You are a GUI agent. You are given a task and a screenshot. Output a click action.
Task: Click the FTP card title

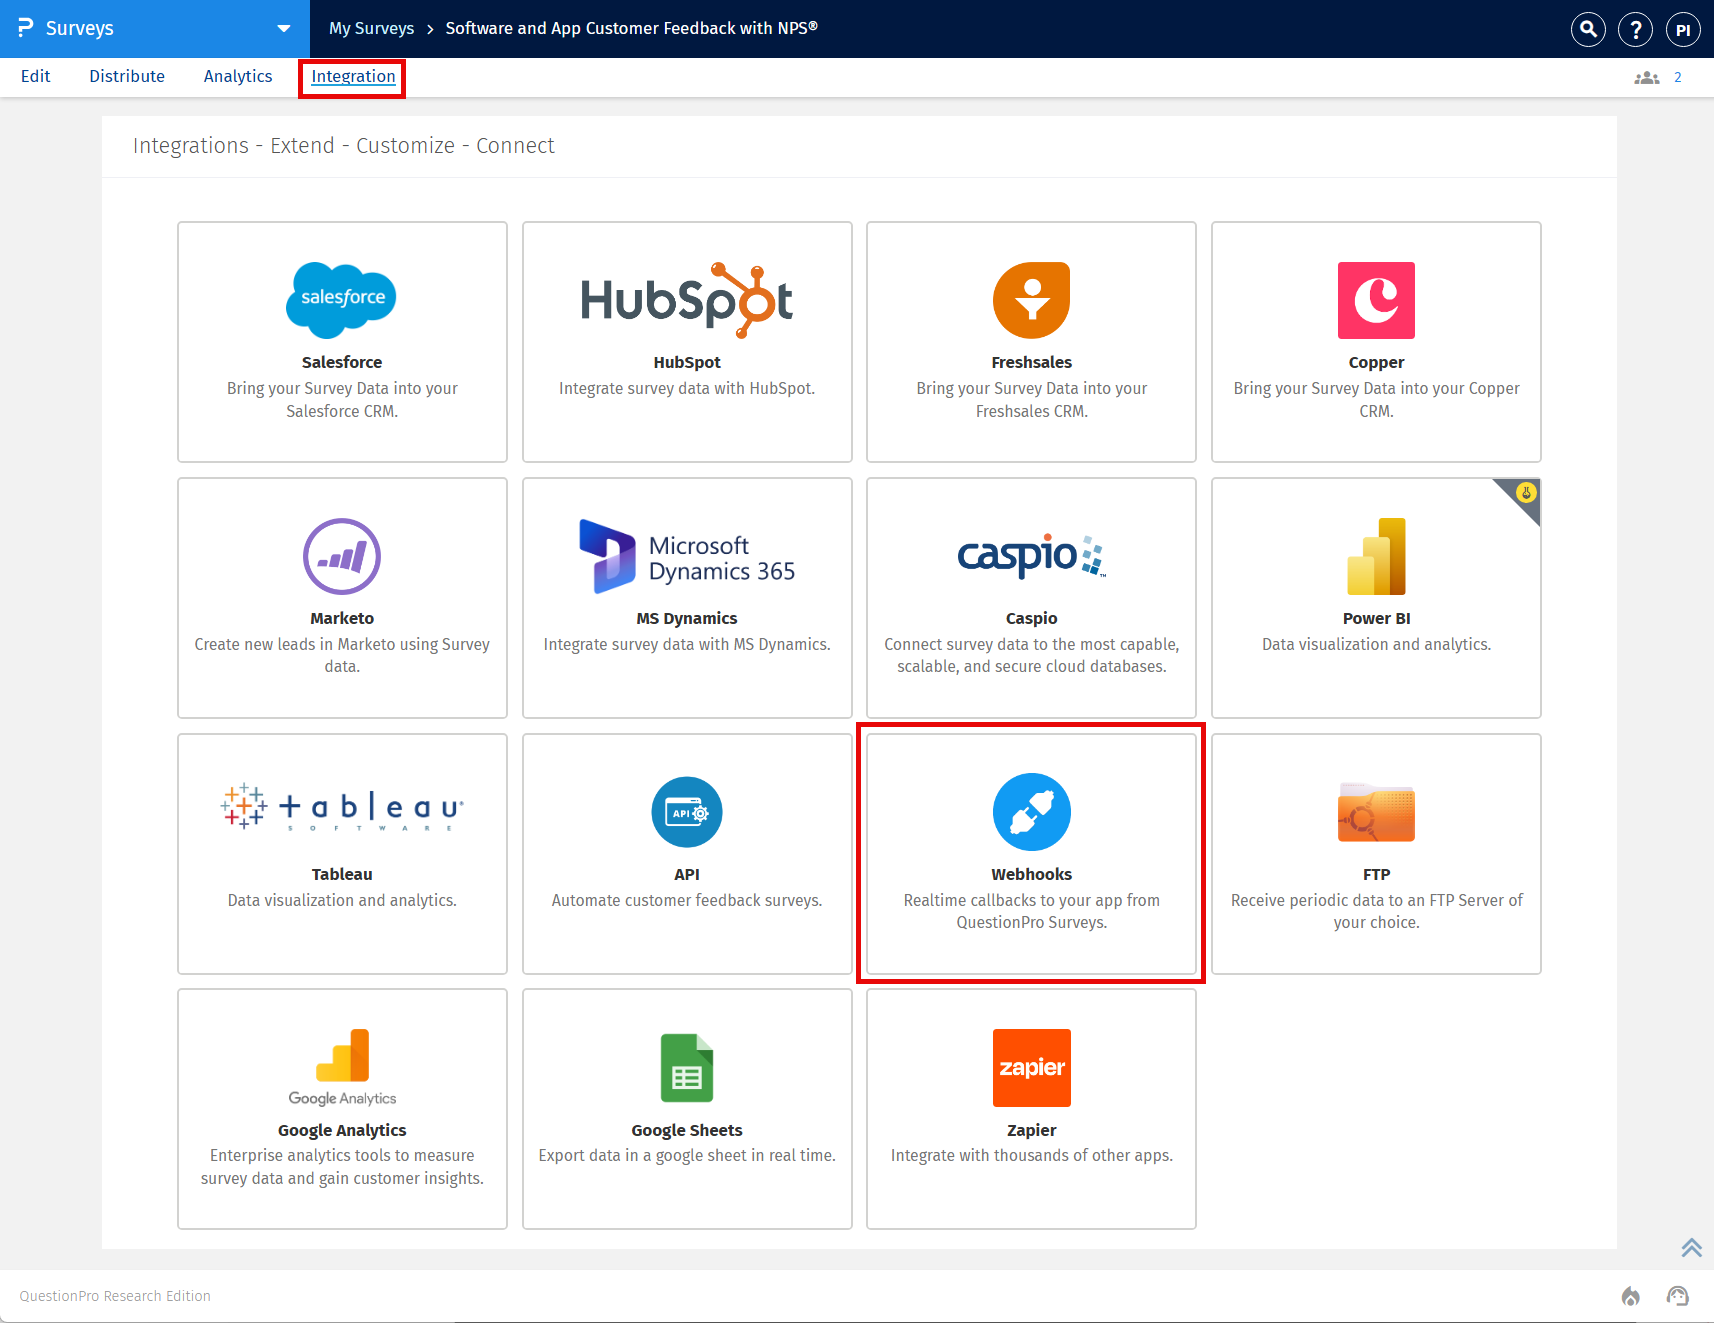1376,874
